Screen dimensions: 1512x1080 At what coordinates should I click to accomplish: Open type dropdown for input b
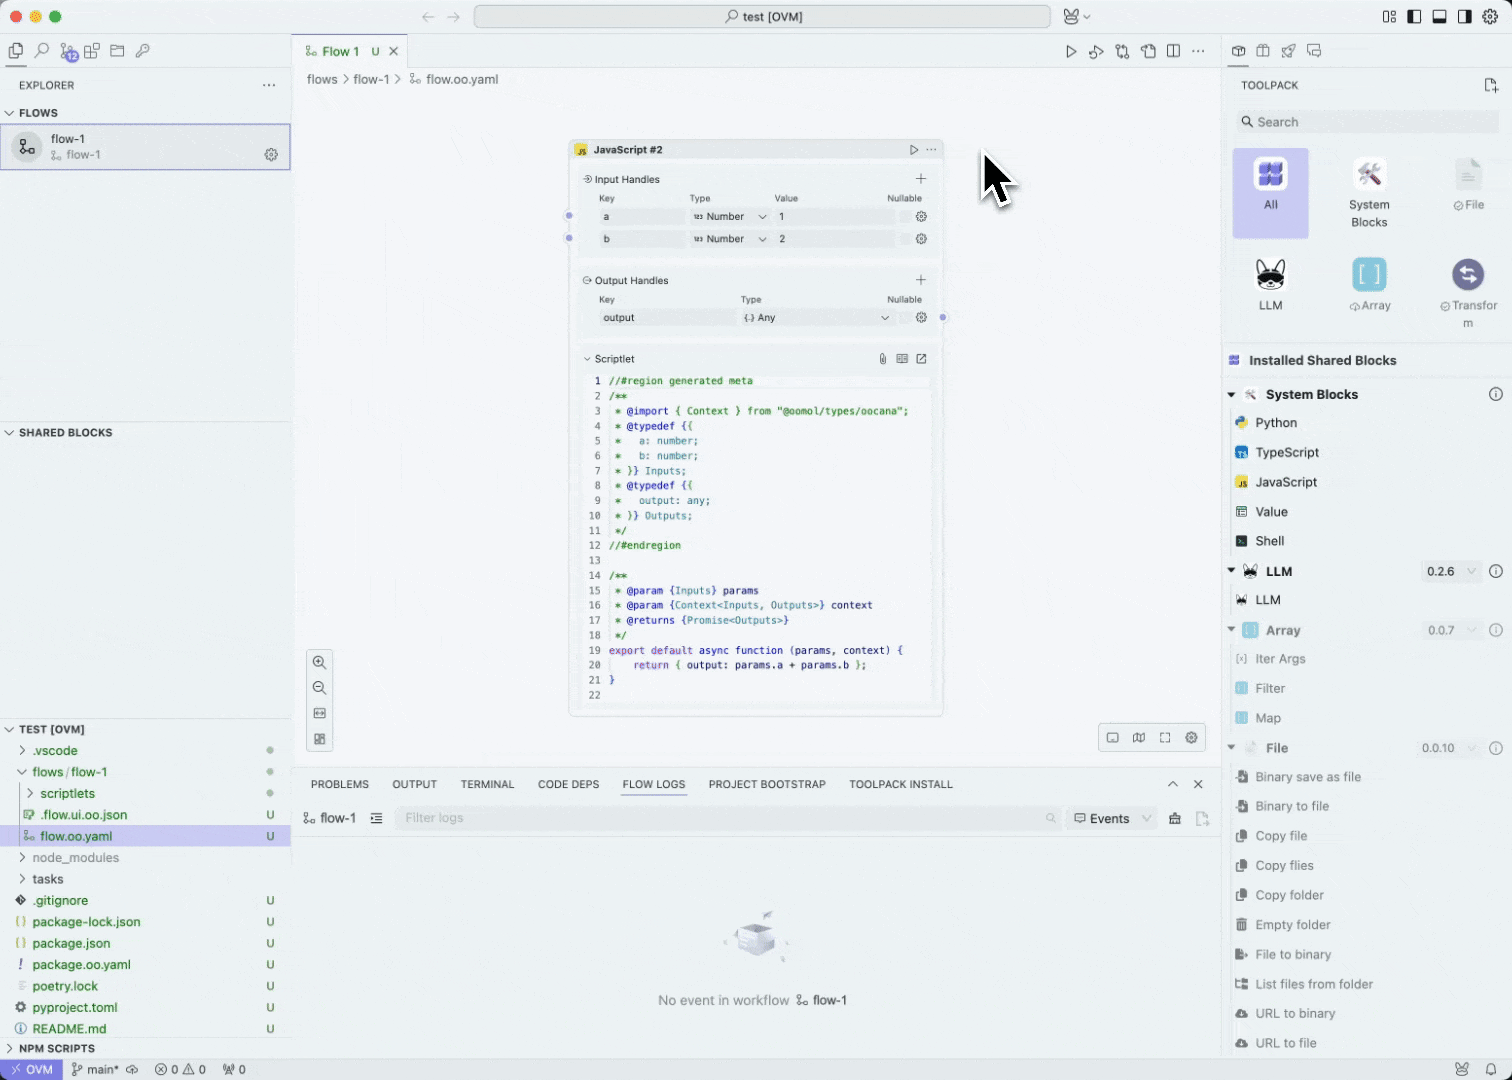(x=730, y=239)
